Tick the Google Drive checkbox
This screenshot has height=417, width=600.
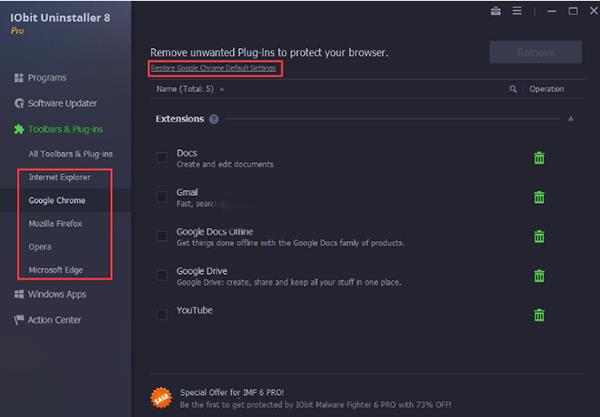(x=162, y=275)
